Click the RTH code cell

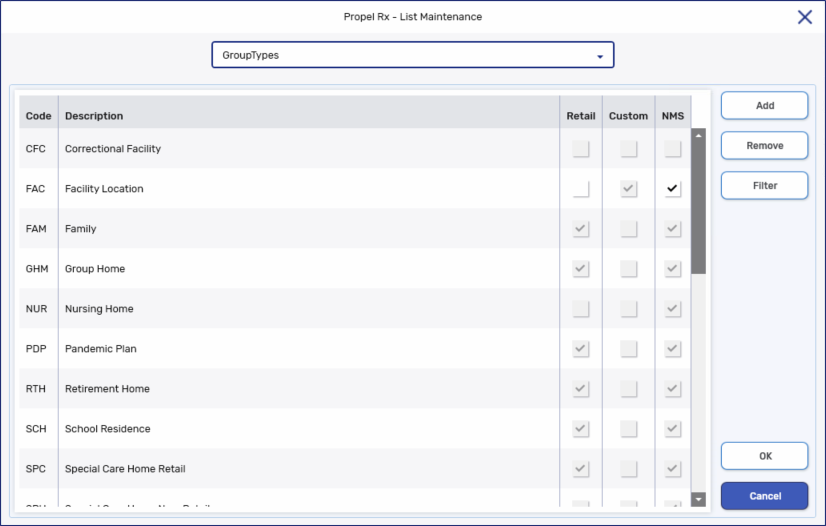click(38, 389)
